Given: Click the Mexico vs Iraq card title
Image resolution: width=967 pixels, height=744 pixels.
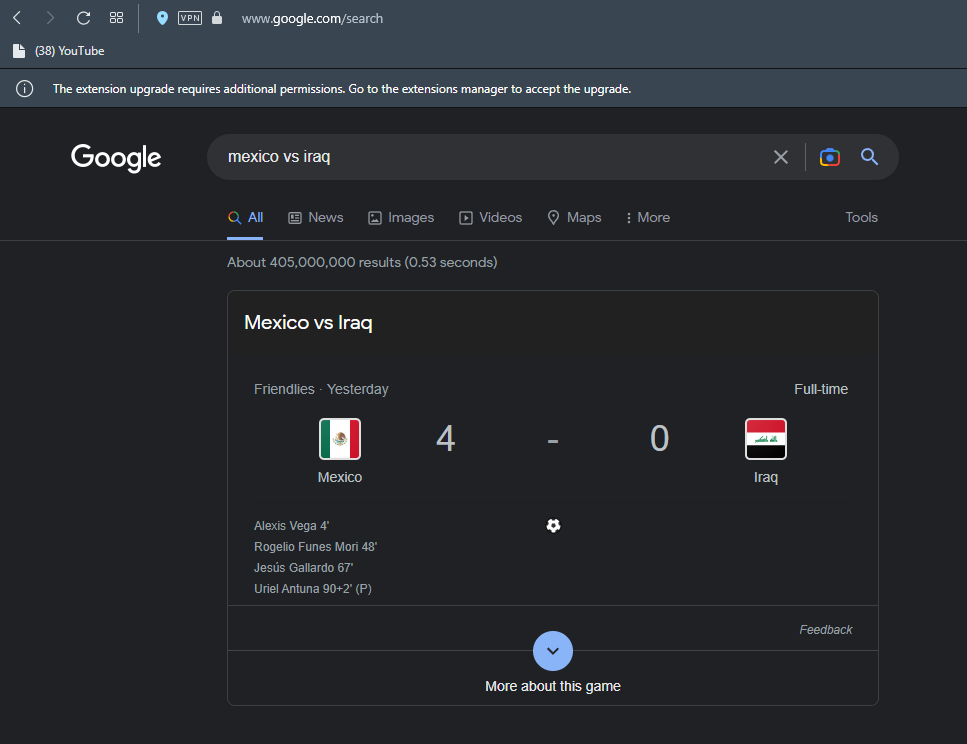Looking at the screenshot, I should (x=308, y=322).
